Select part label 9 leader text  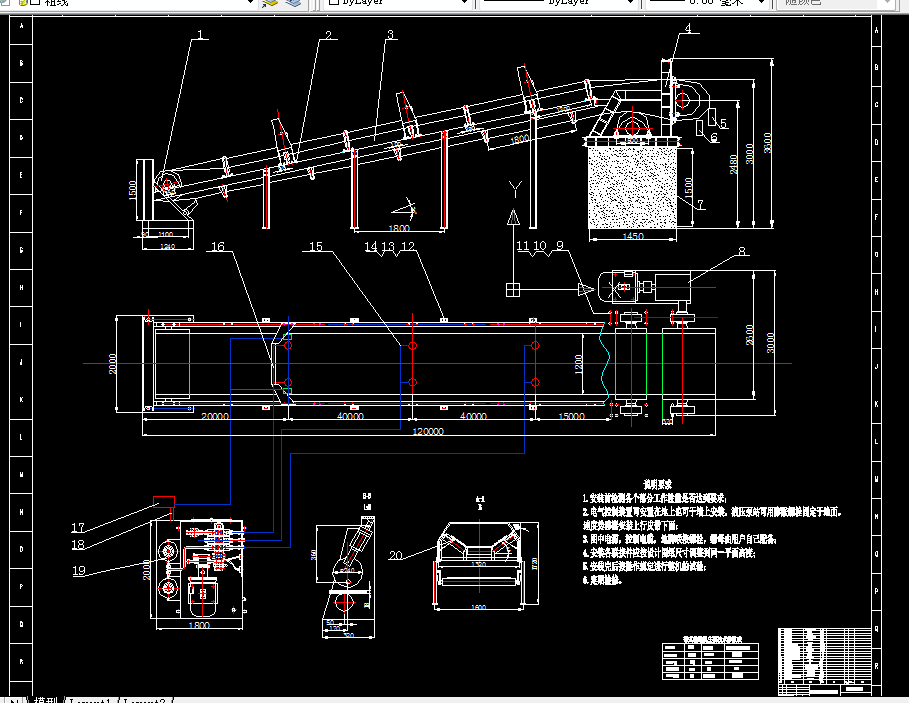click(560, 245)
